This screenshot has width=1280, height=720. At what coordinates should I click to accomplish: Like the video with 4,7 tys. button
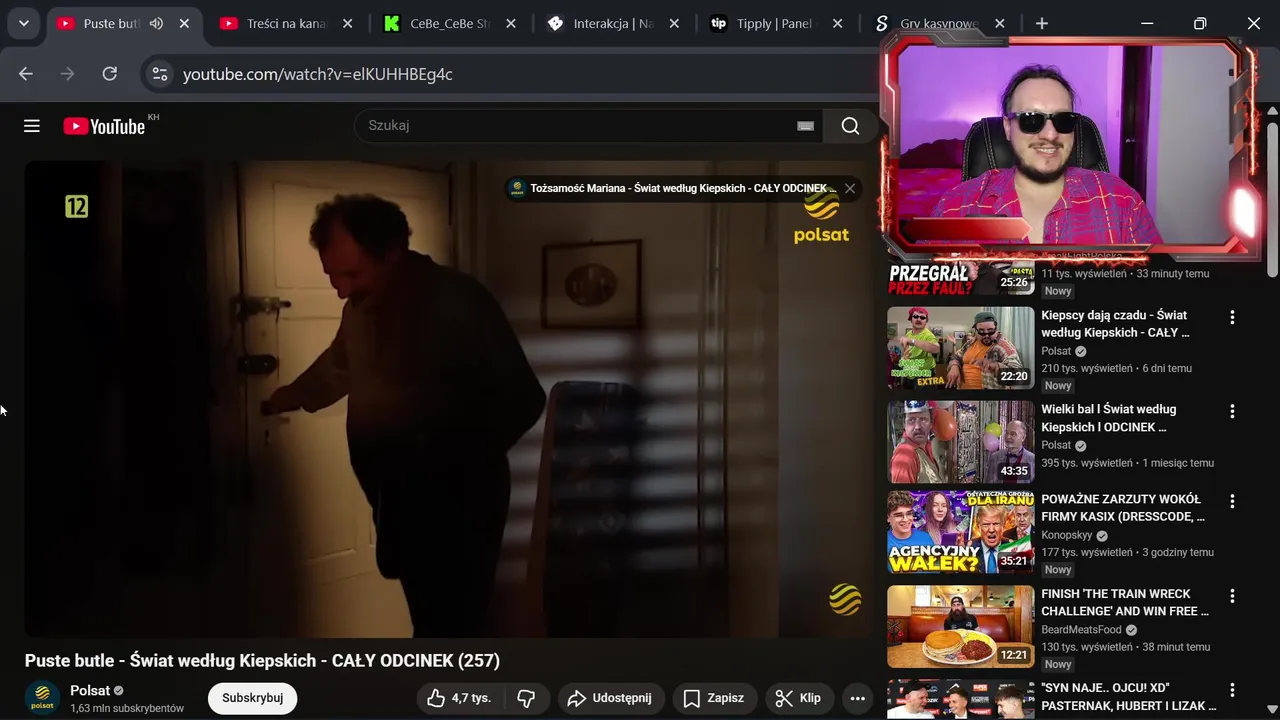459,698
